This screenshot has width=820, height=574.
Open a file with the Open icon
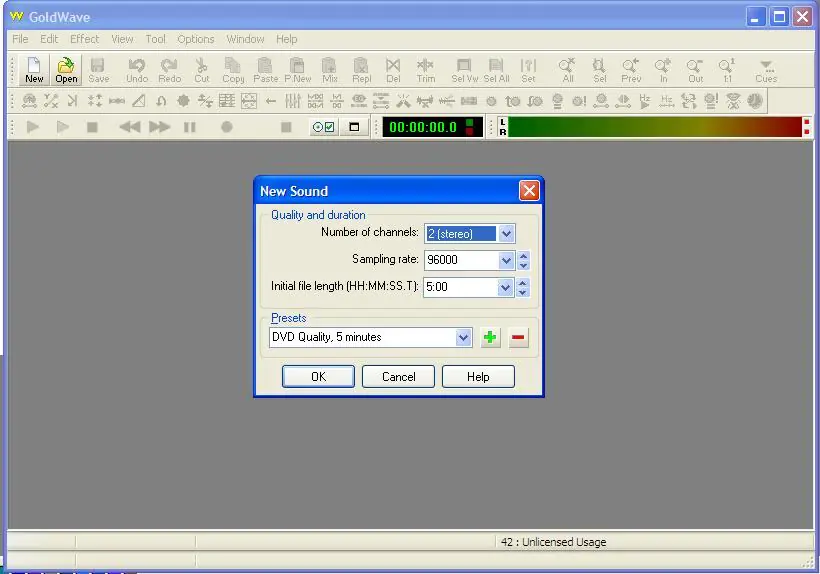[66, 70]
